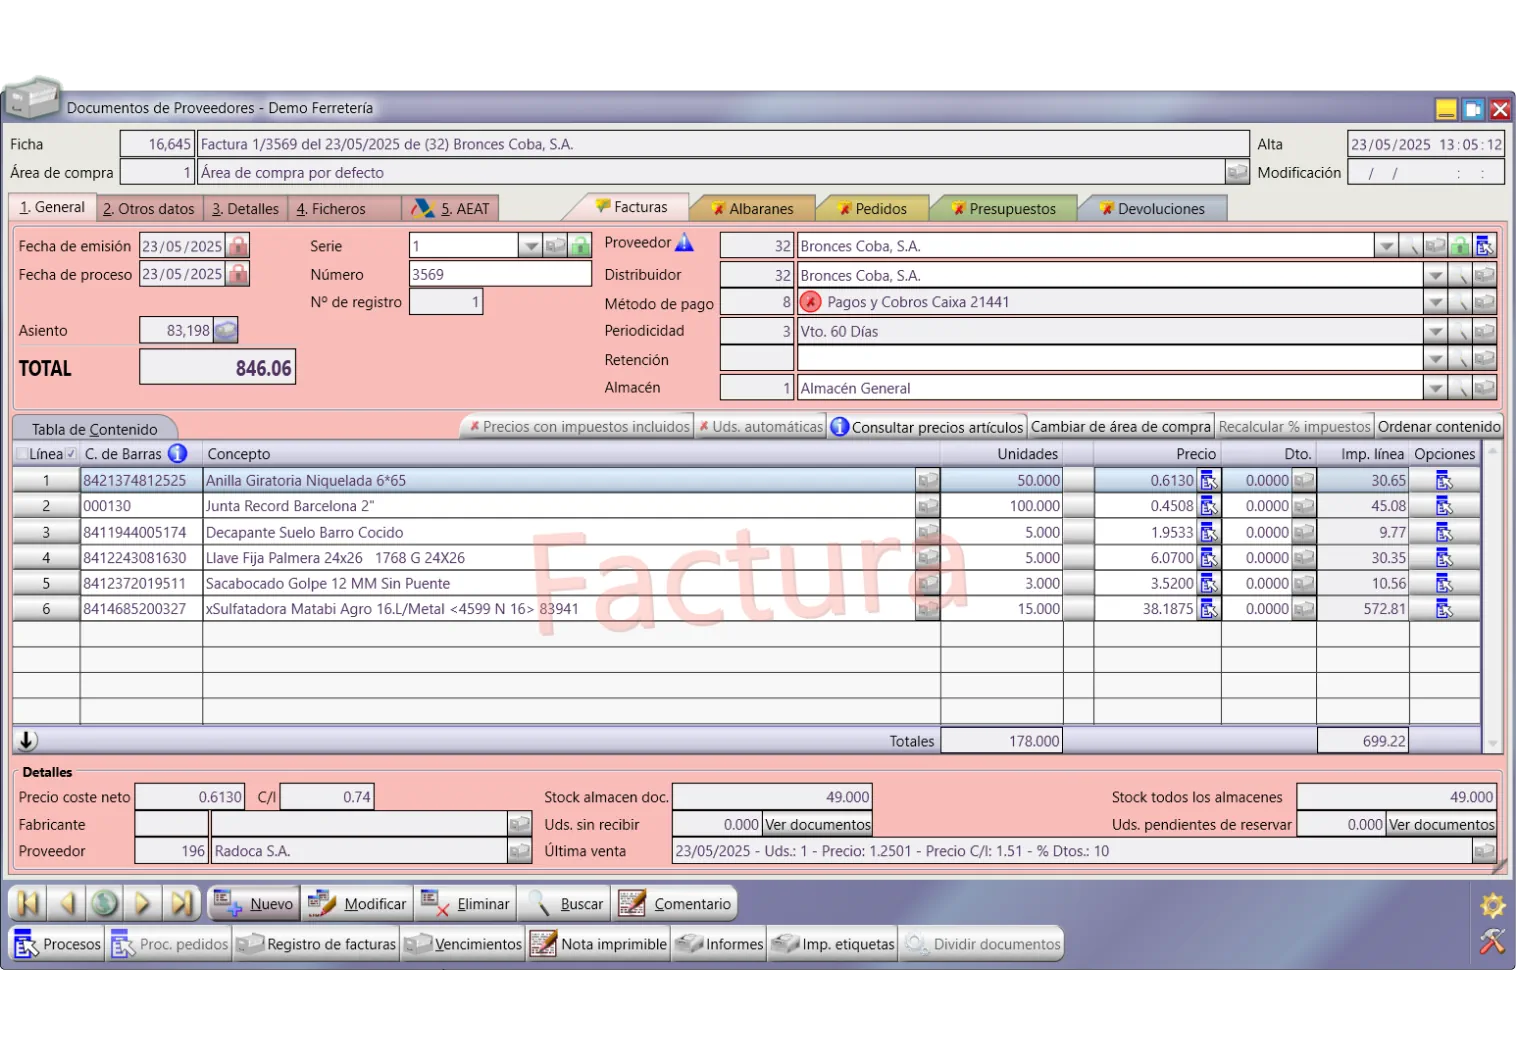Click the green refresh globe icon
The height and width of the screenshot is (1040, 1516).
(x=104, y=904)
